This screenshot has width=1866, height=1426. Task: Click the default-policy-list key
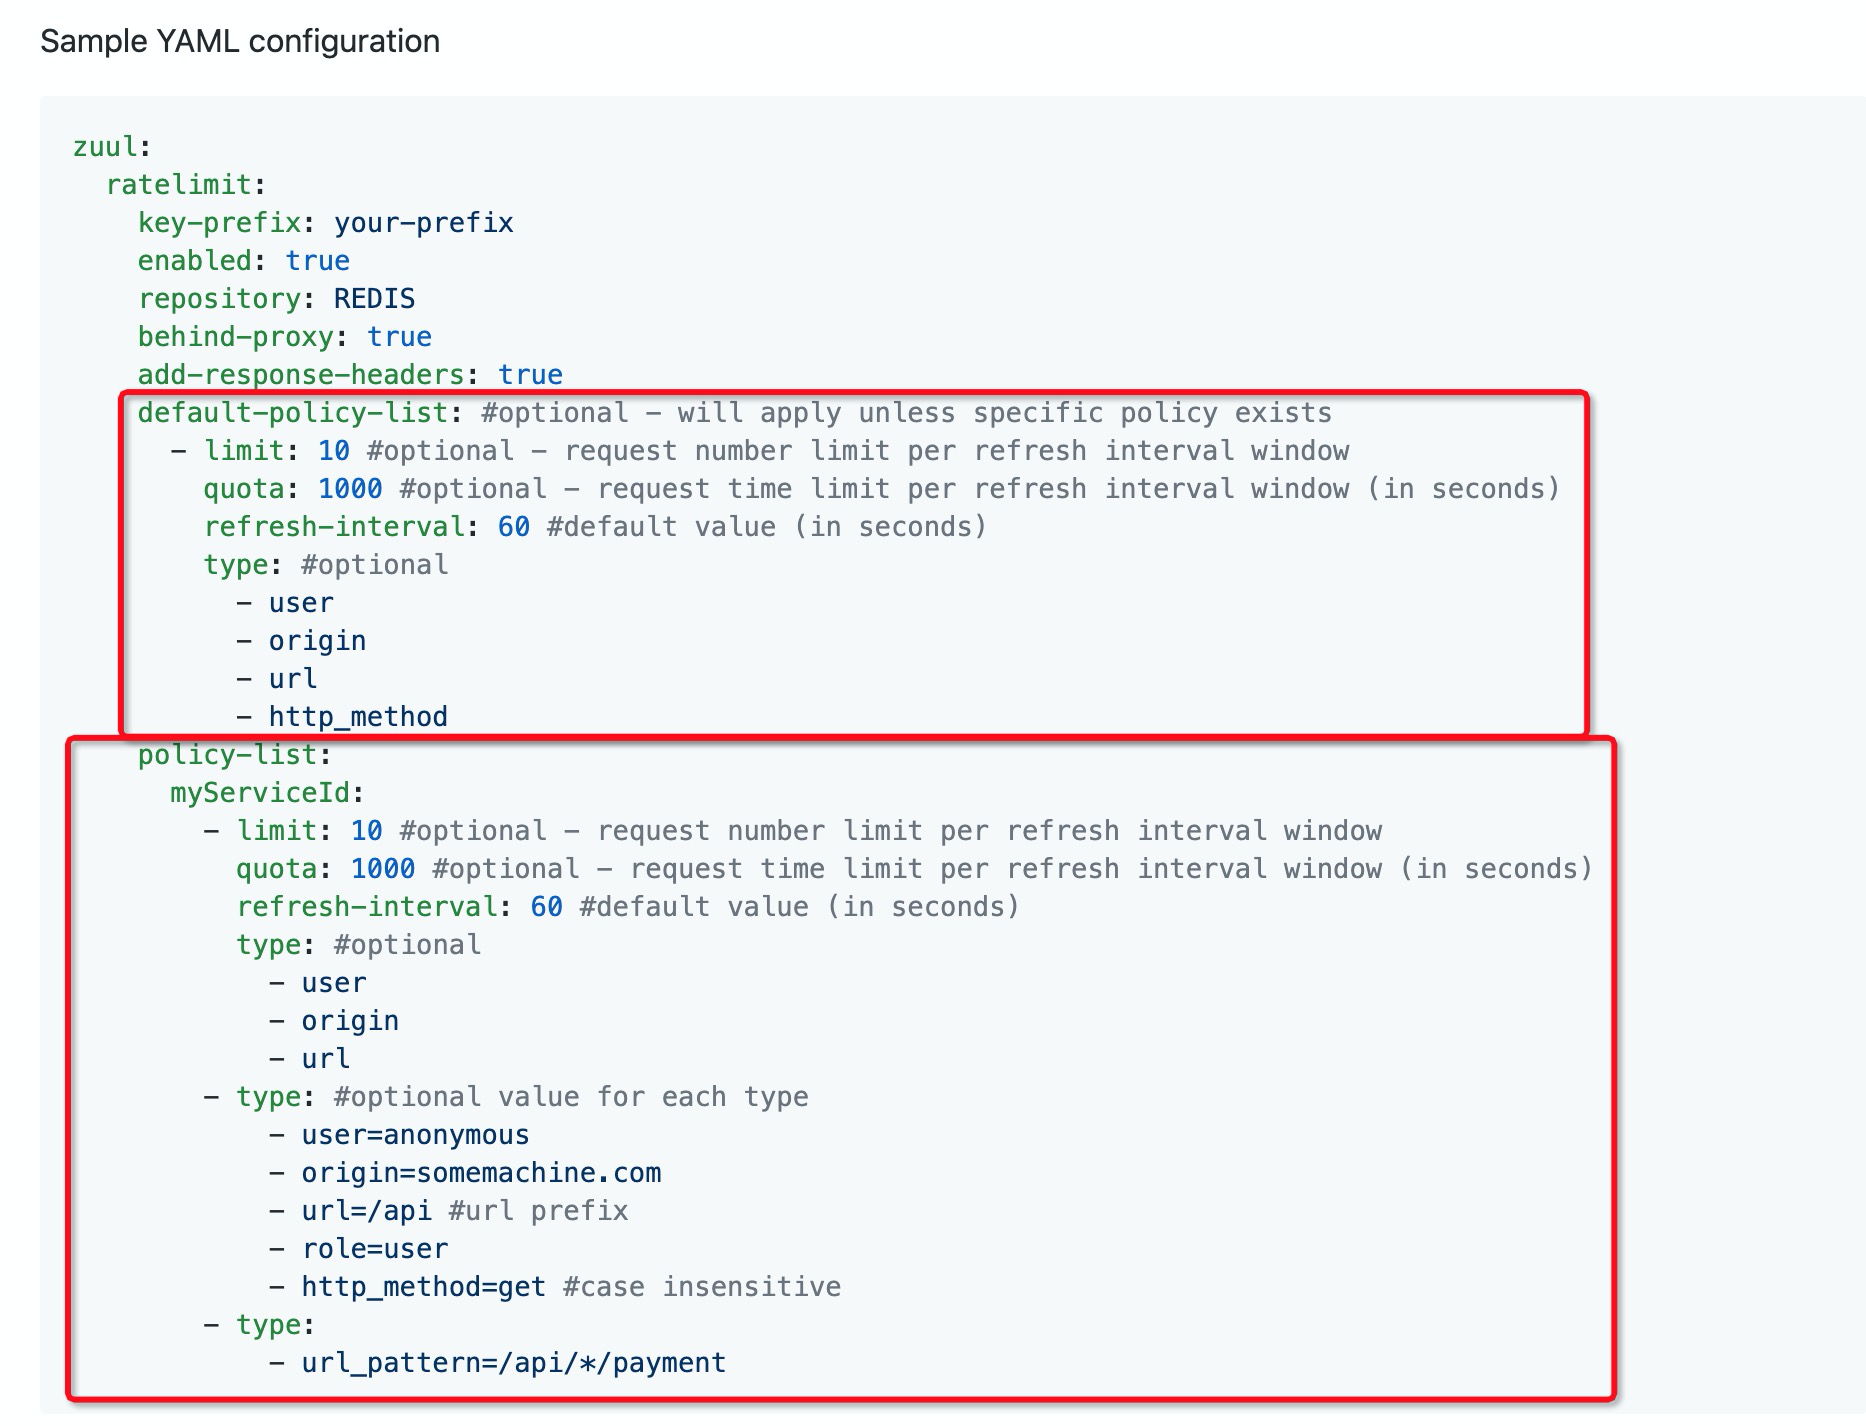292,413
